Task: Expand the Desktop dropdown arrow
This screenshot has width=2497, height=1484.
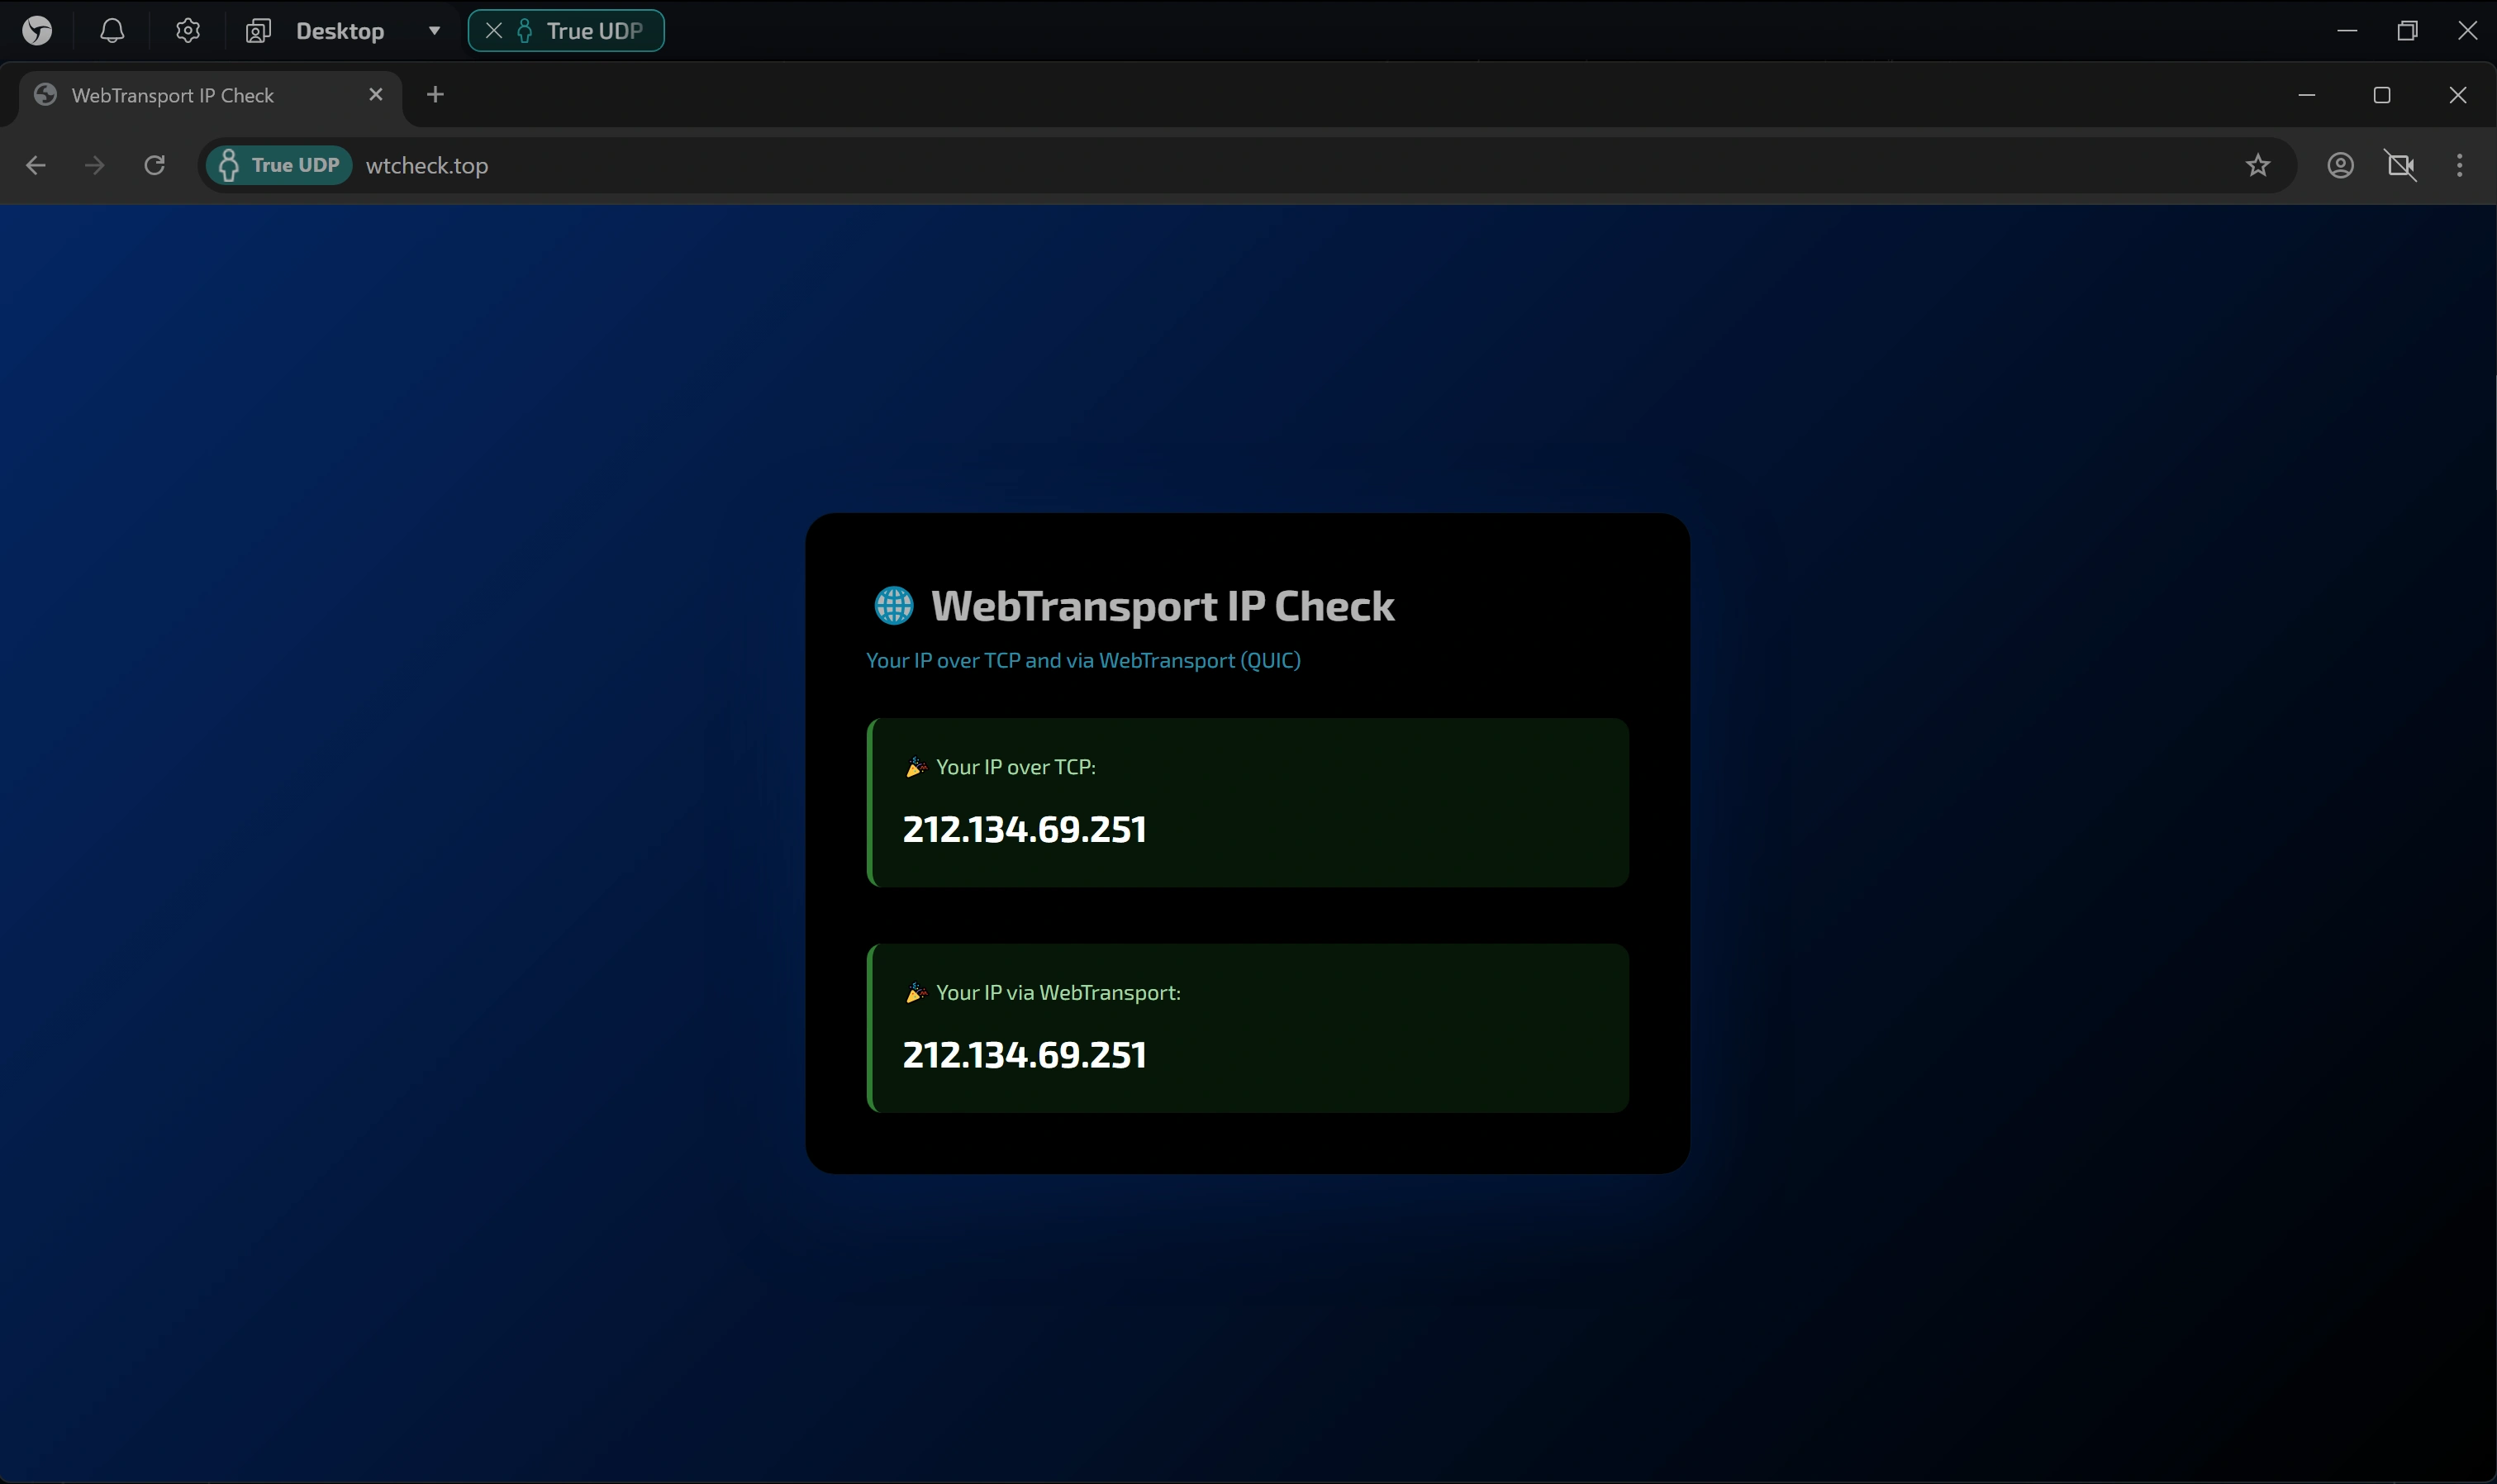Action: point(434,31)
